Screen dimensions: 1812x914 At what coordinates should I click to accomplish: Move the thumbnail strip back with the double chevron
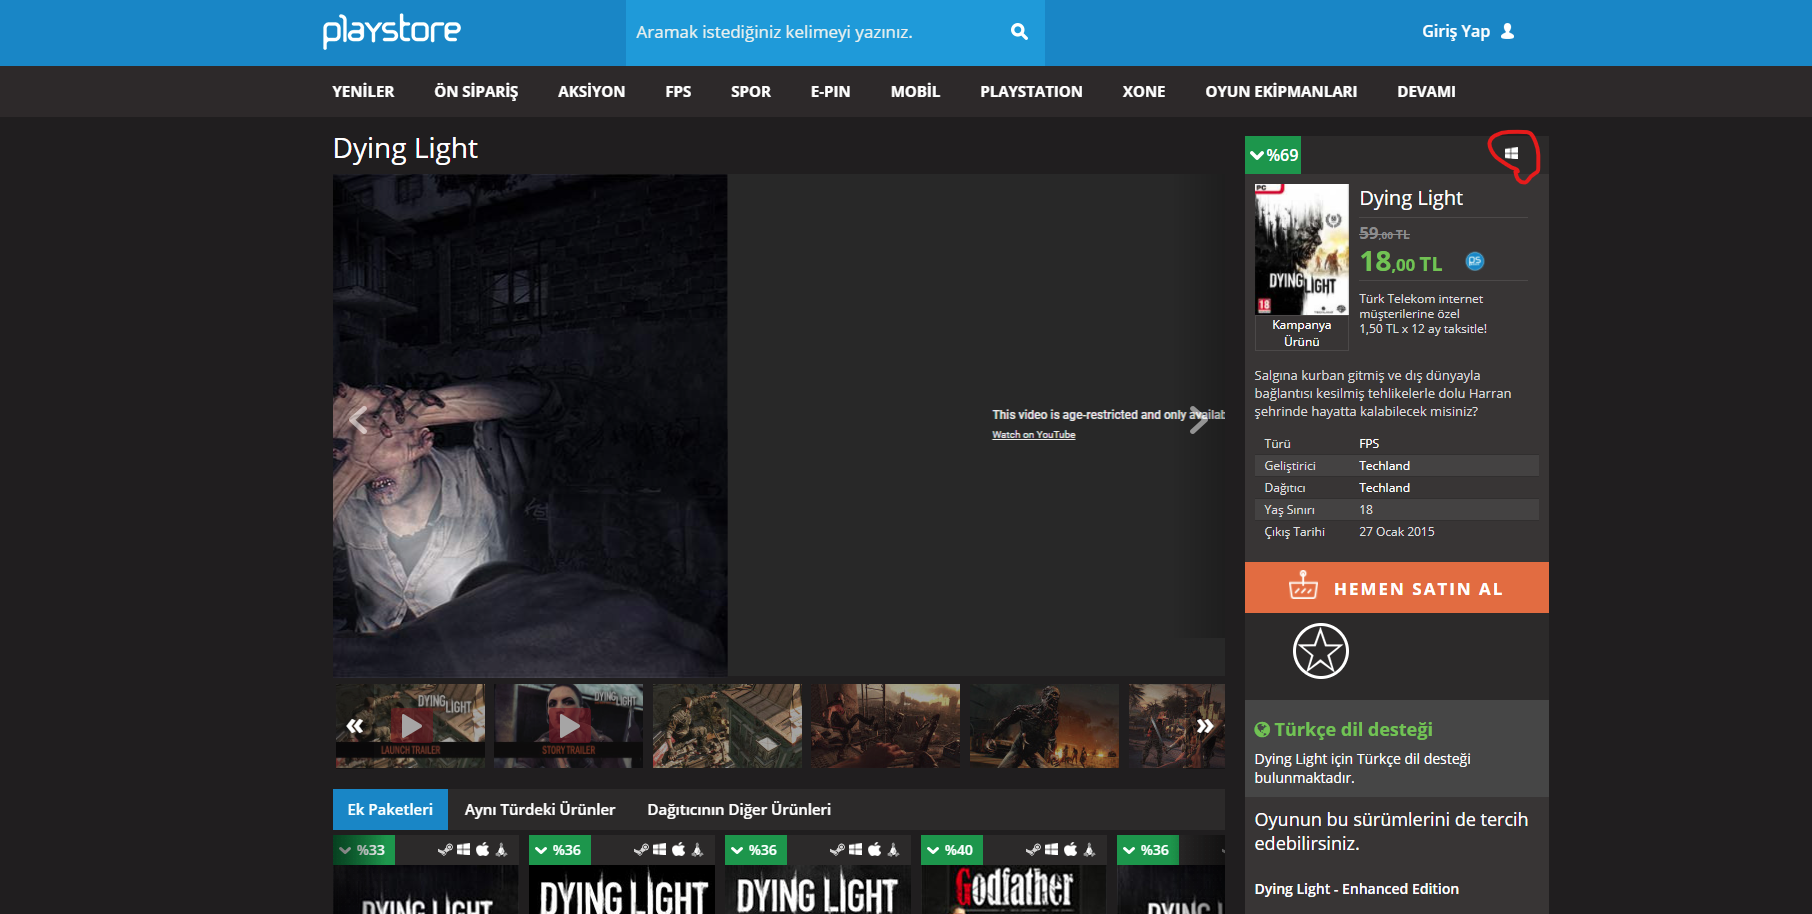tap(355, 726)
